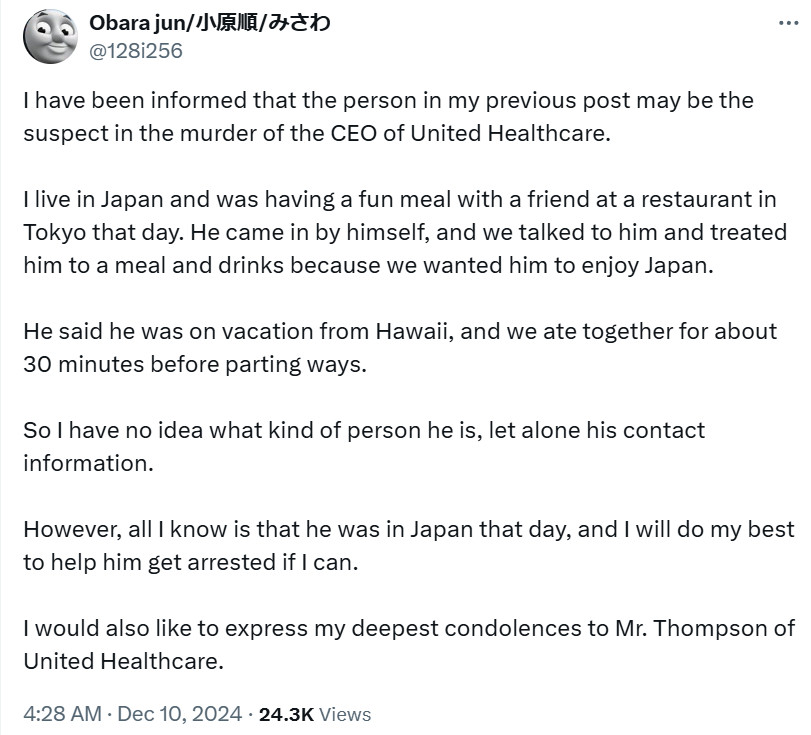811x735 pixels.
Task: Click the paragraph starting "So I have no idea"
Action: coord(364,446)
